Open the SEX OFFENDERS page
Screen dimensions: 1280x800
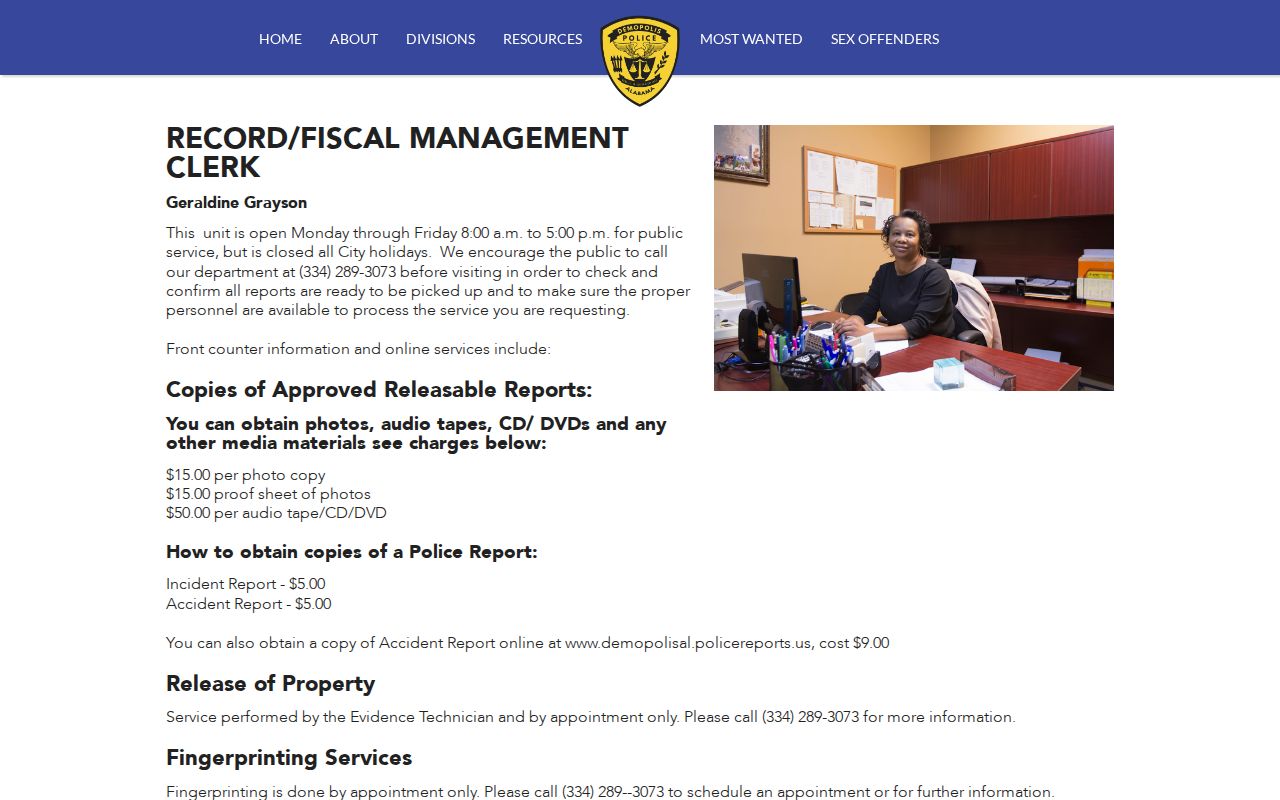pyautogui.click(x=885, y=39)
